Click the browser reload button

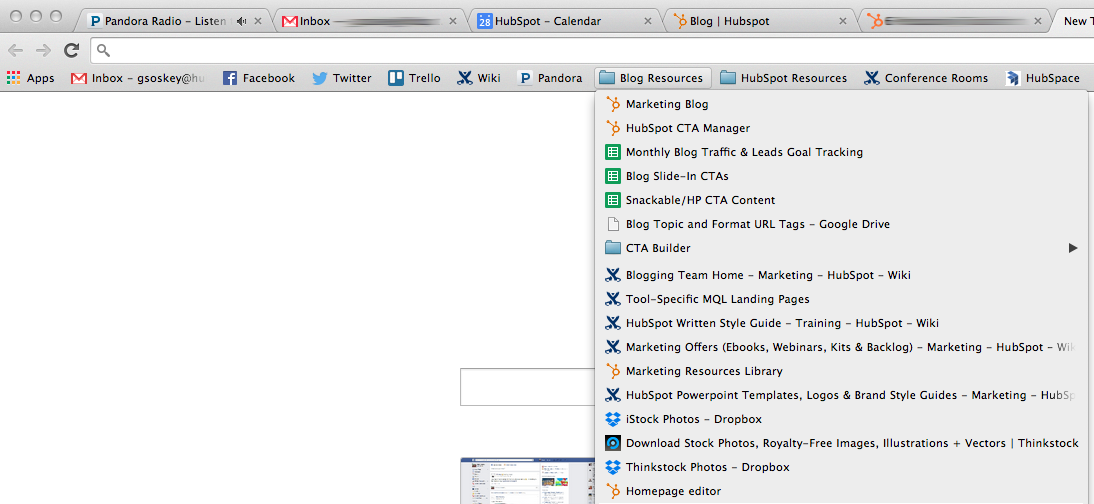pyautogui.click(x=71, y=50)
